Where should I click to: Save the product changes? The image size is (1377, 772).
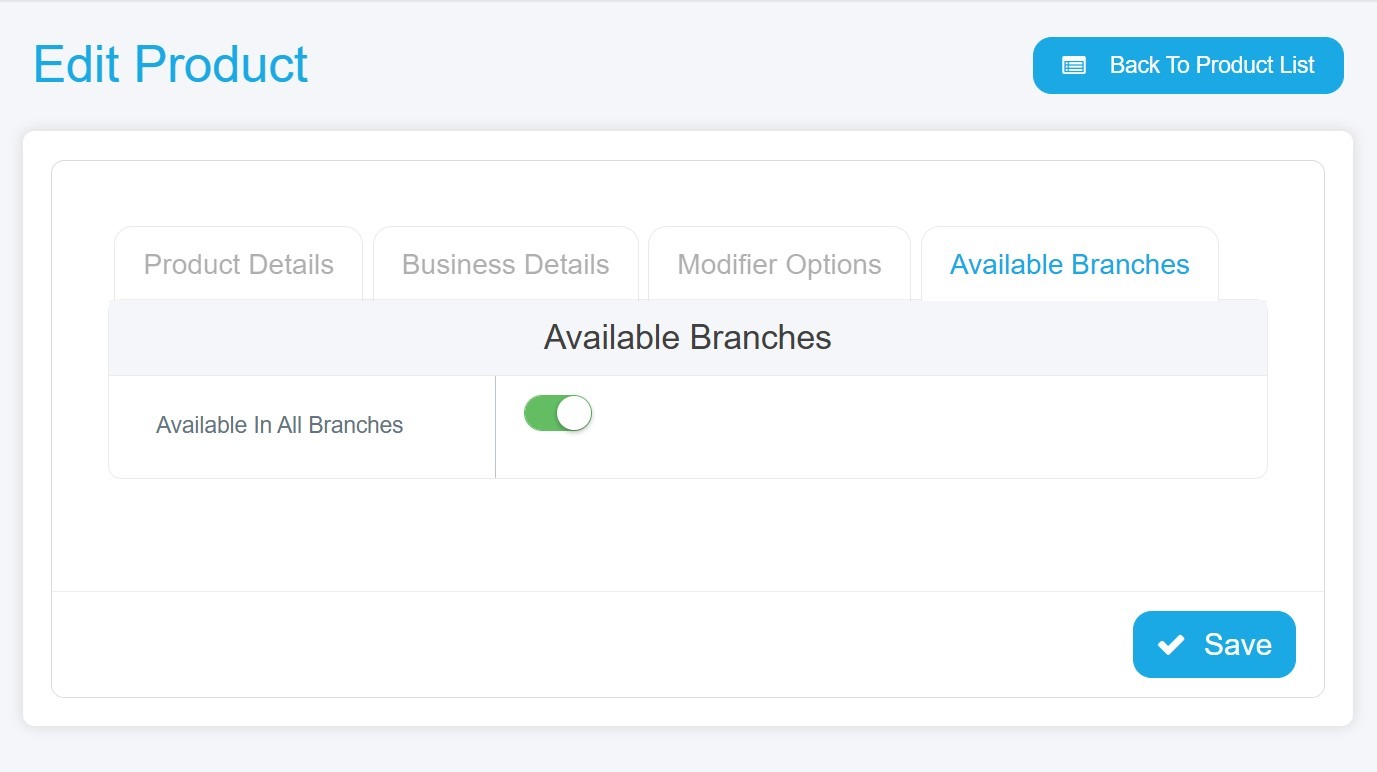pos(1214,645)
